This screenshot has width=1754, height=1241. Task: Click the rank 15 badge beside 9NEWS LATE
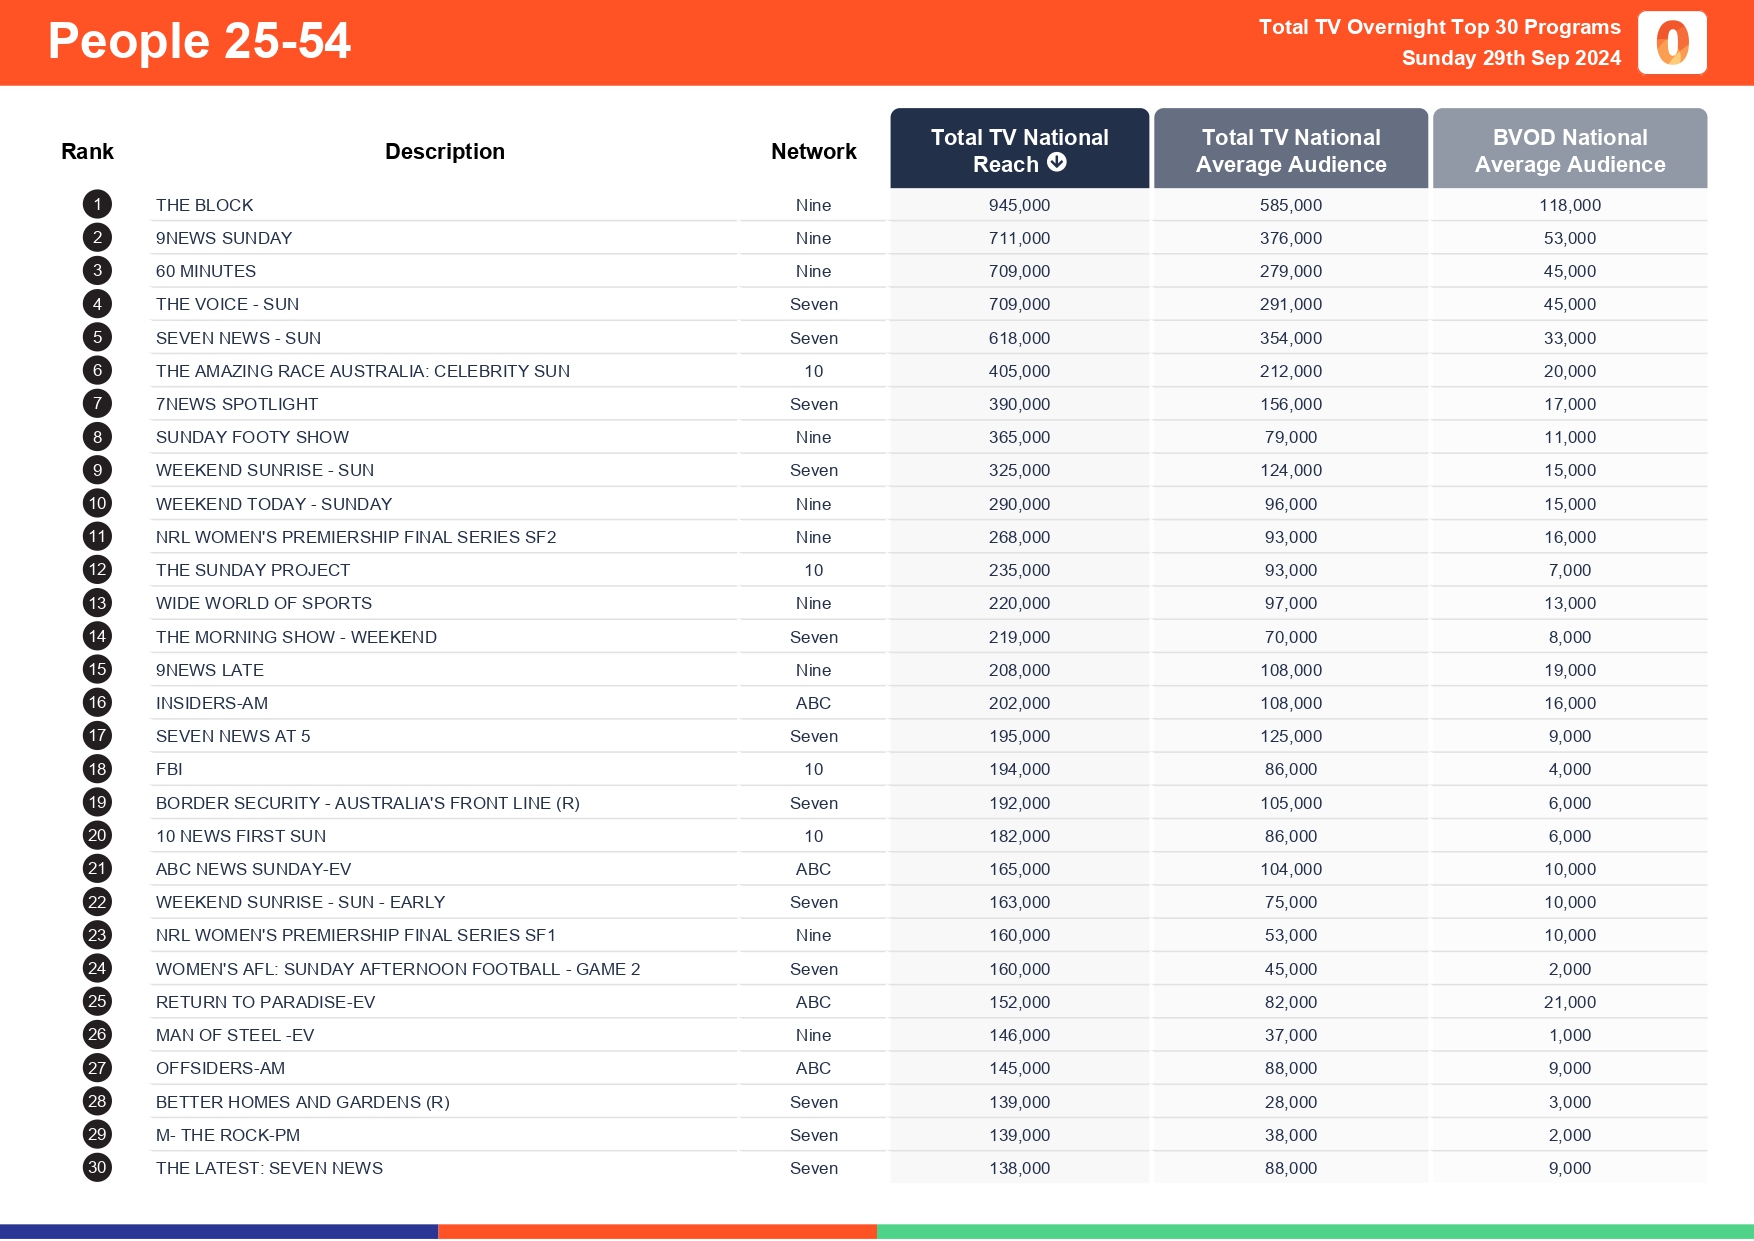pos(96,670)
